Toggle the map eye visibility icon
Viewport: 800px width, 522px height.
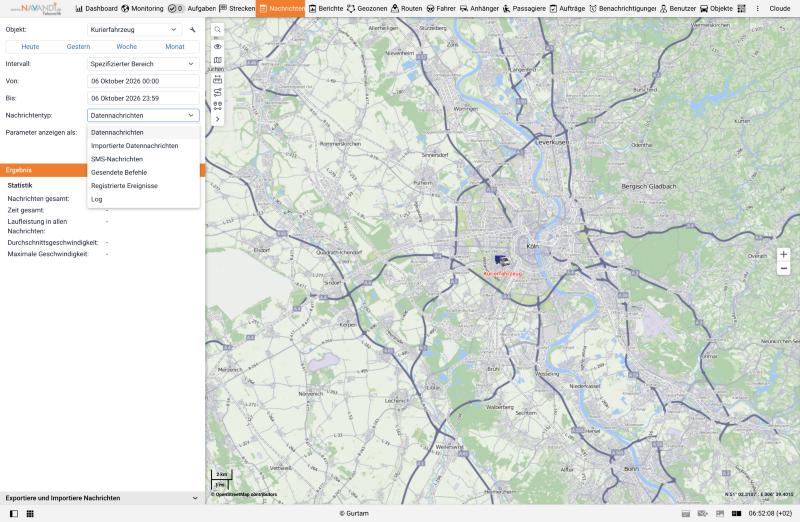click(x=217, y=46)
